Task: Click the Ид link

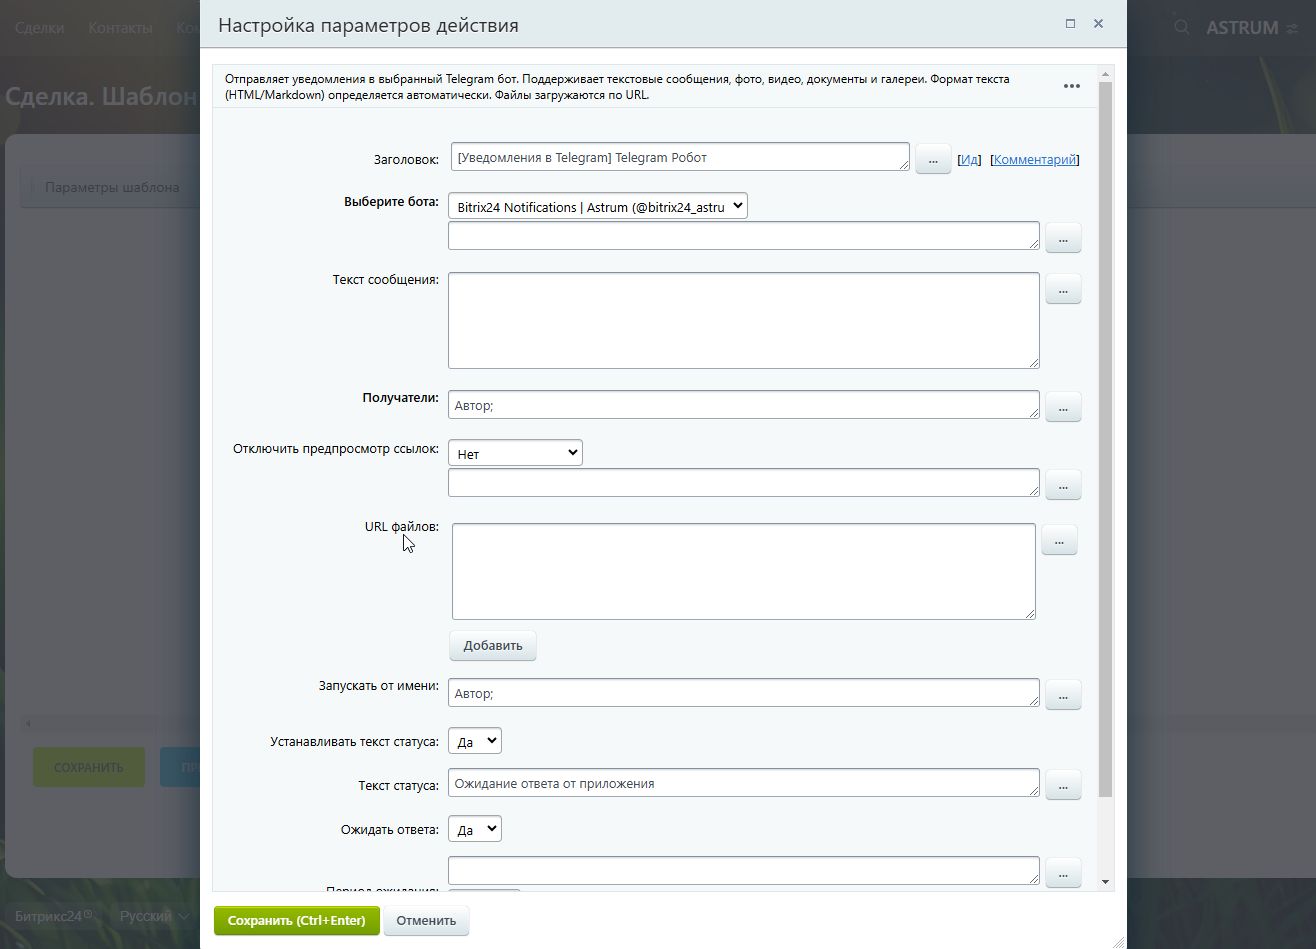Action: coord(969,160)
